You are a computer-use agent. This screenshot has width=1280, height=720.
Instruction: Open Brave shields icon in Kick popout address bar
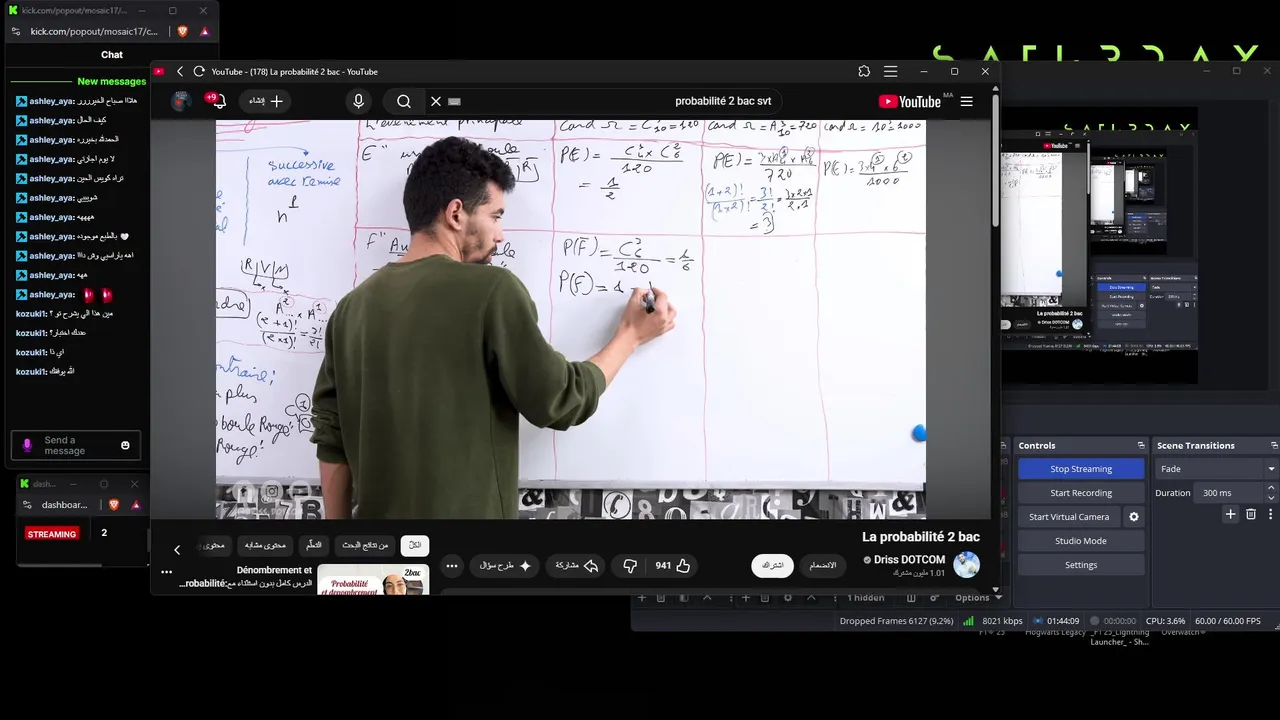click(183, 31)
